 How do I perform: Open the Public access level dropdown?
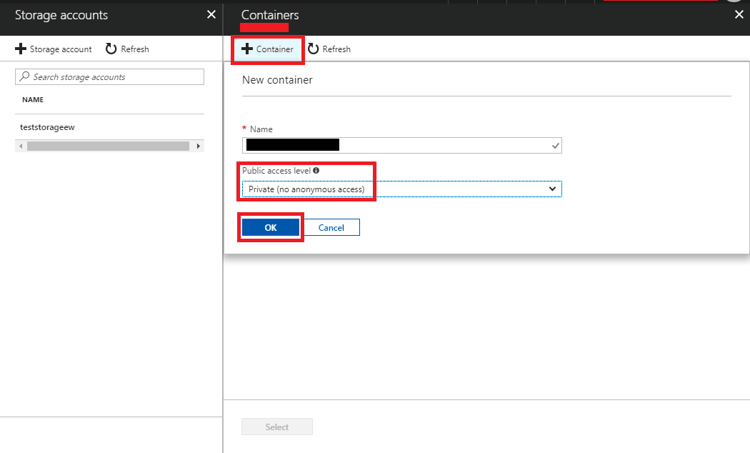[x=402, y=189]
